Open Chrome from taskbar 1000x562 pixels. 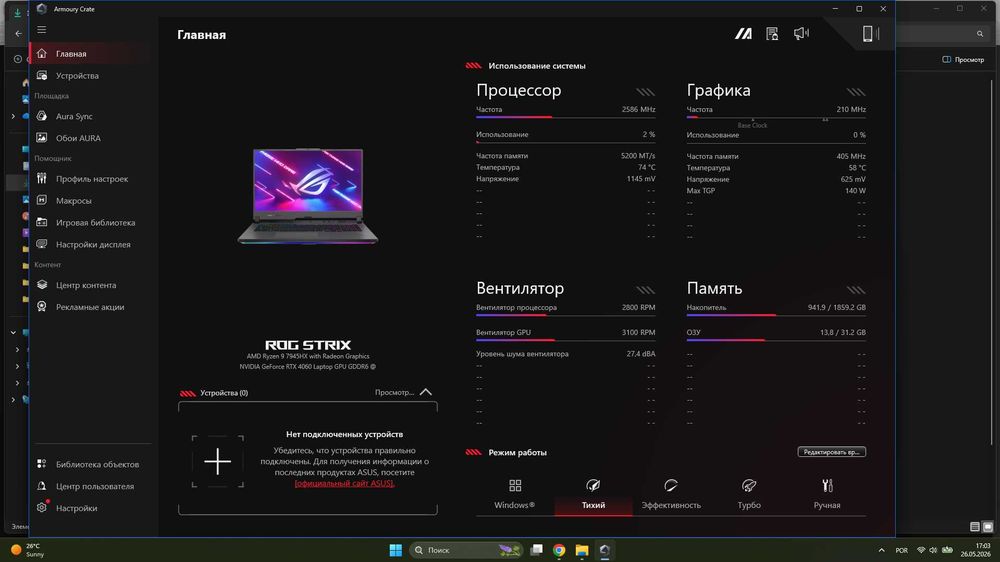[559, 550]
